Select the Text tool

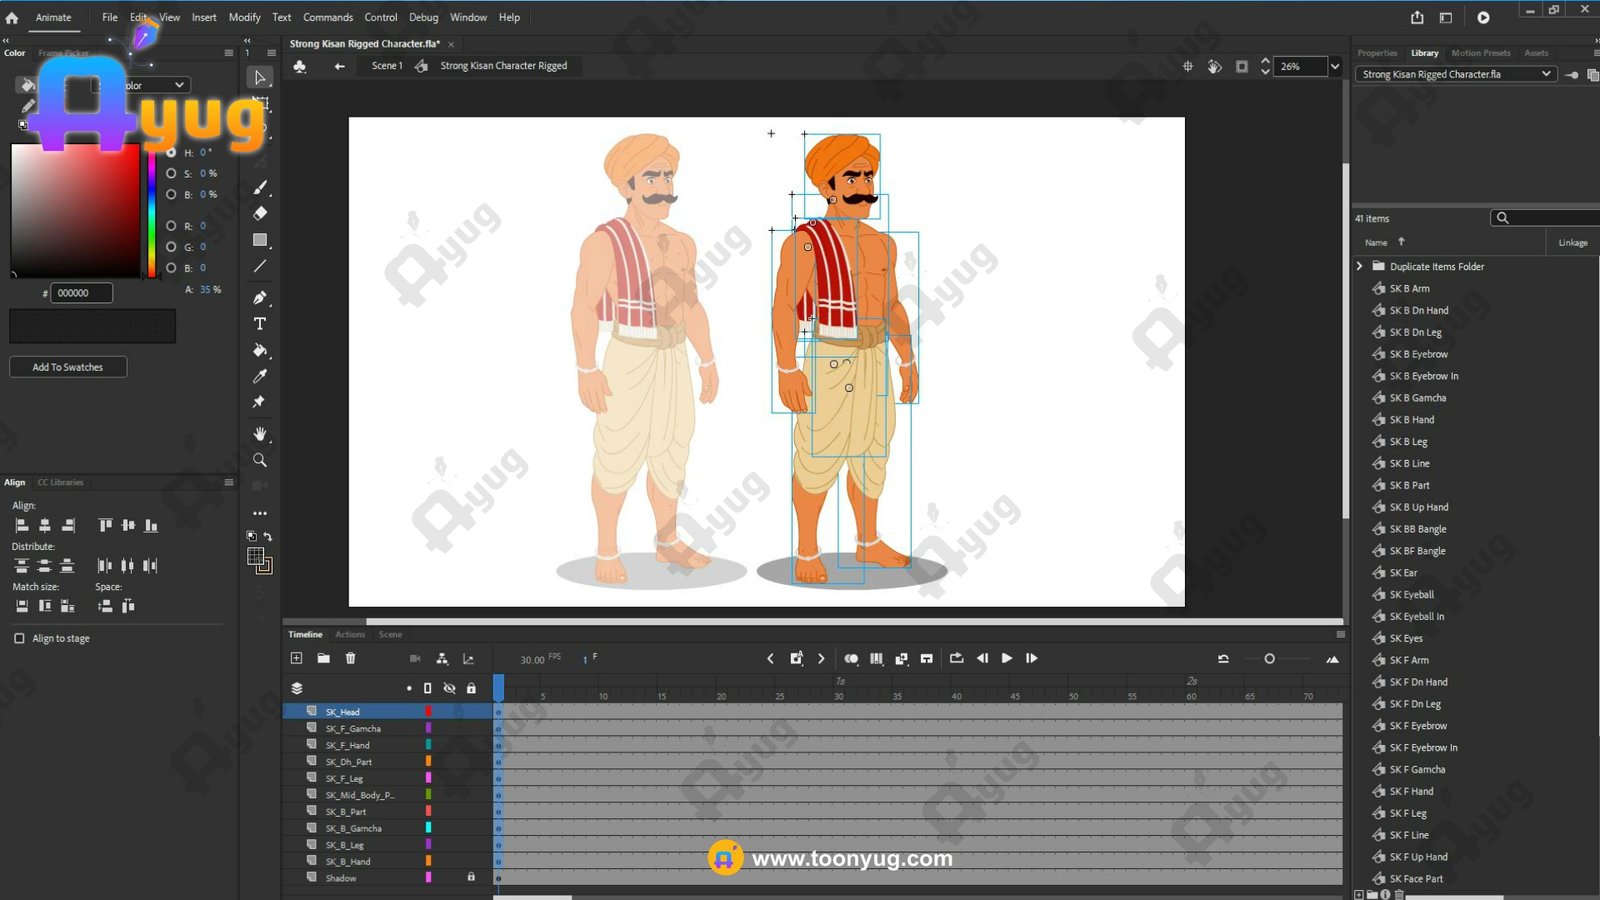(260, 324)
